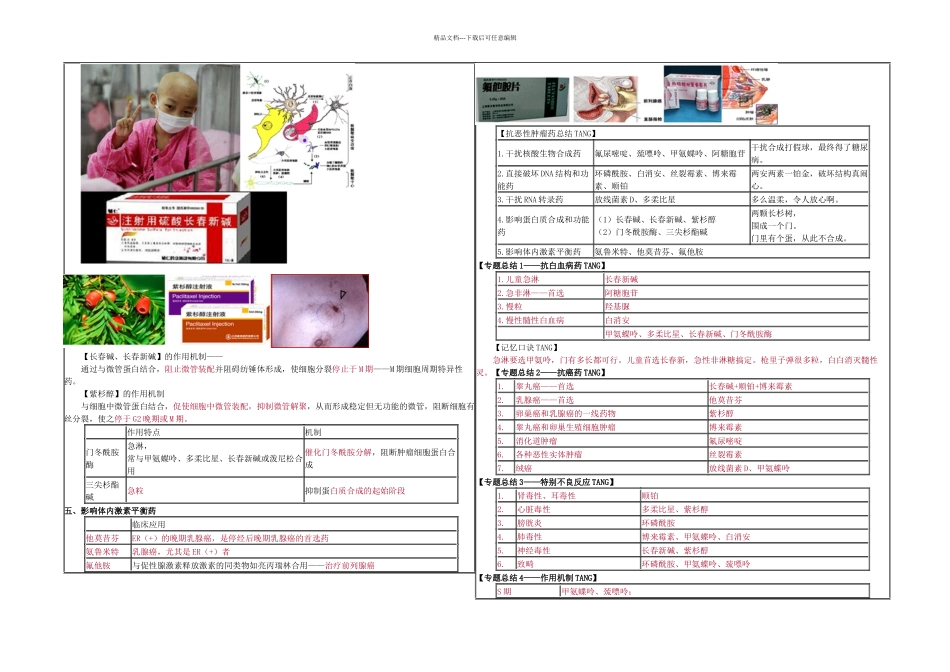Click table header 作用特点

(x=144, y=432)
